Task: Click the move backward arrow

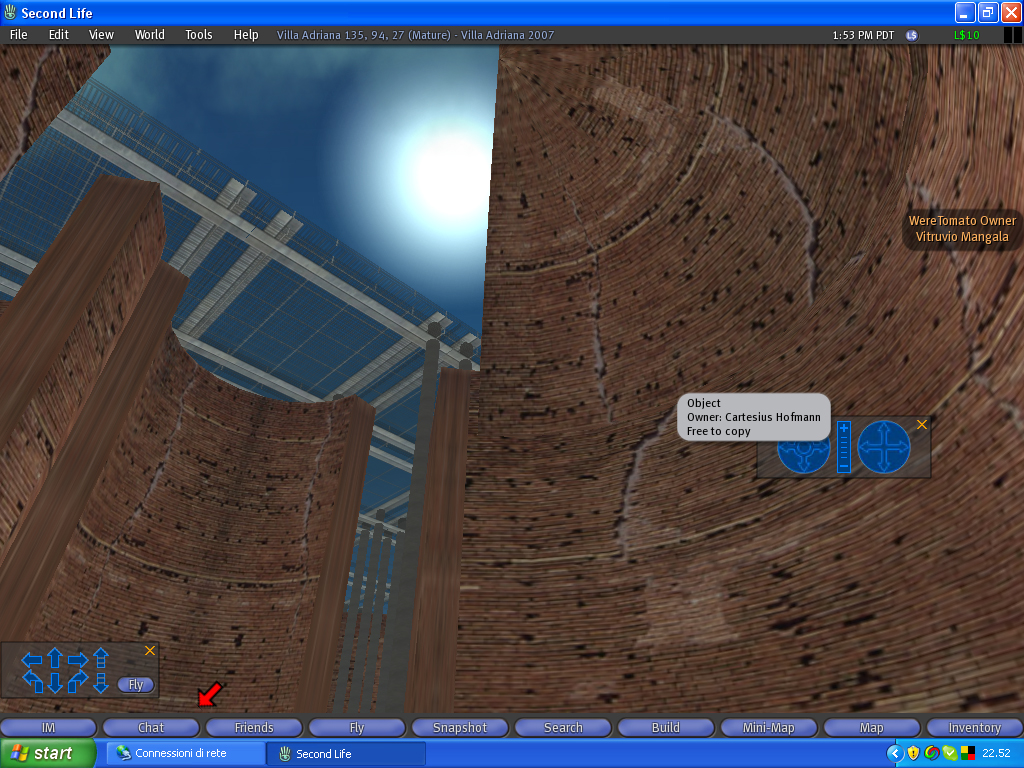Action: pos(55,682)
